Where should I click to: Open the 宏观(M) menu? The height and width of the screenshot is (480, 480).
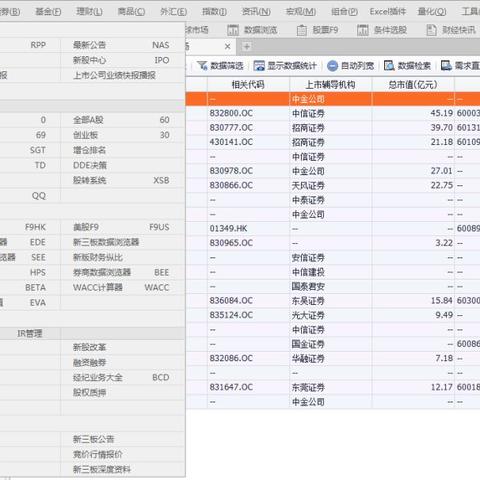(301, 12)
